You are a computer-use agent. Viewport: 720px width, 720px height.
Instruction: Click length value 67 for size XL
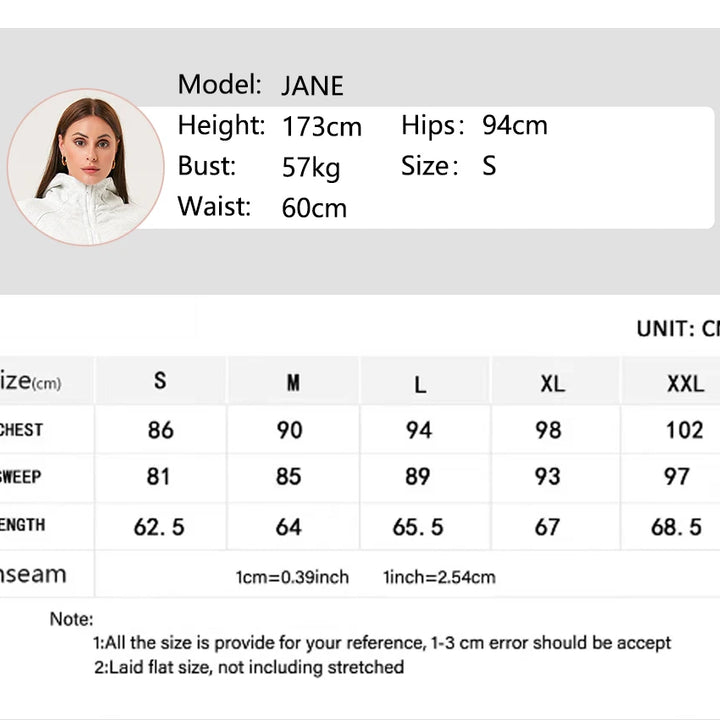click(x=547, y=526)
